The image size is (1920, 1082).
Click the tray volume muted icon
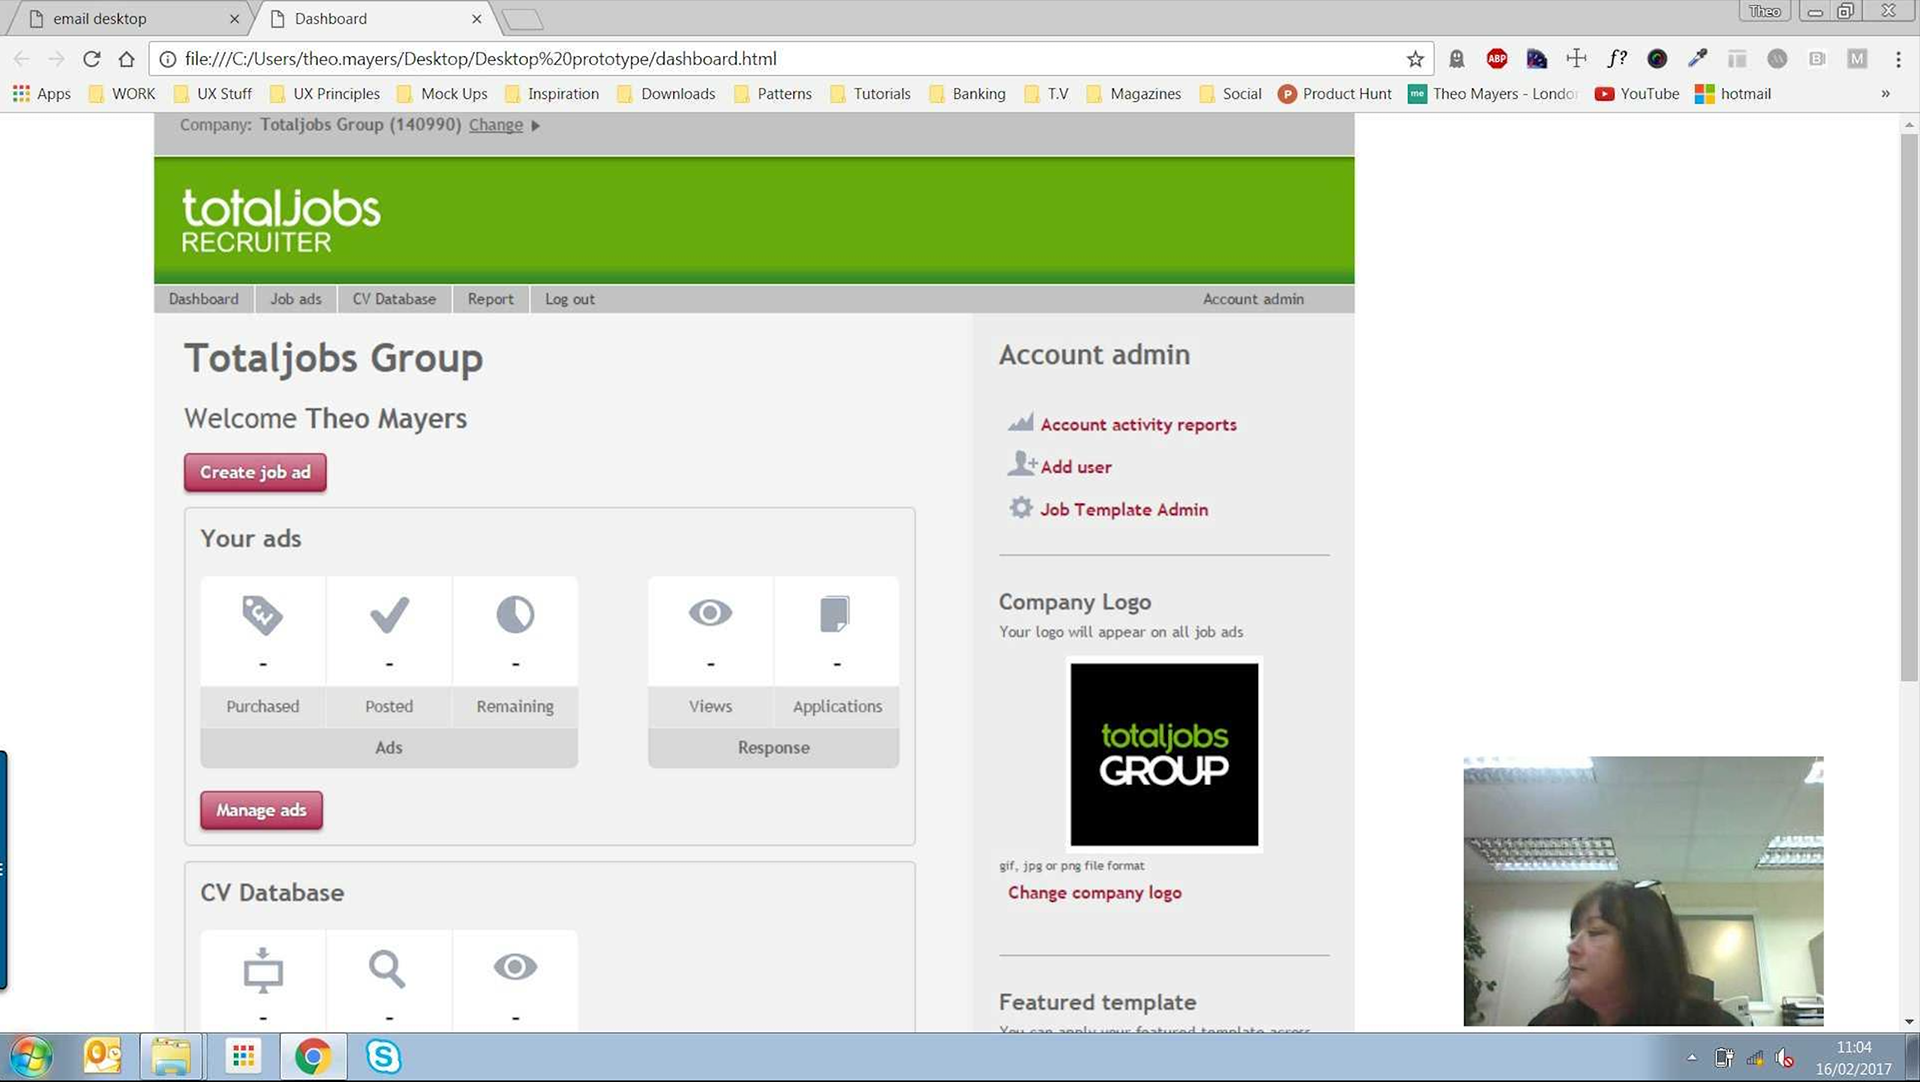pos(1784,1058)
